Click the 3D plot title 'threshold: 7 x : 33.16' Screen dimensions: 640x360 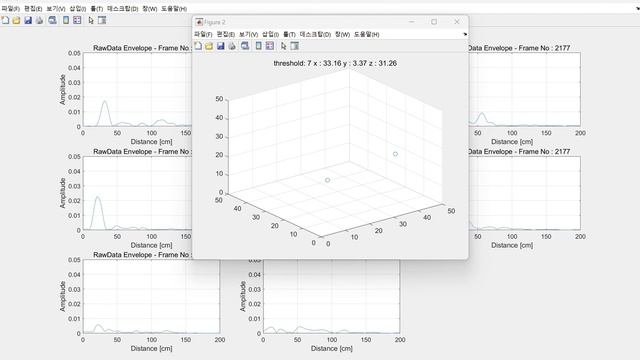tap(335, 63)
